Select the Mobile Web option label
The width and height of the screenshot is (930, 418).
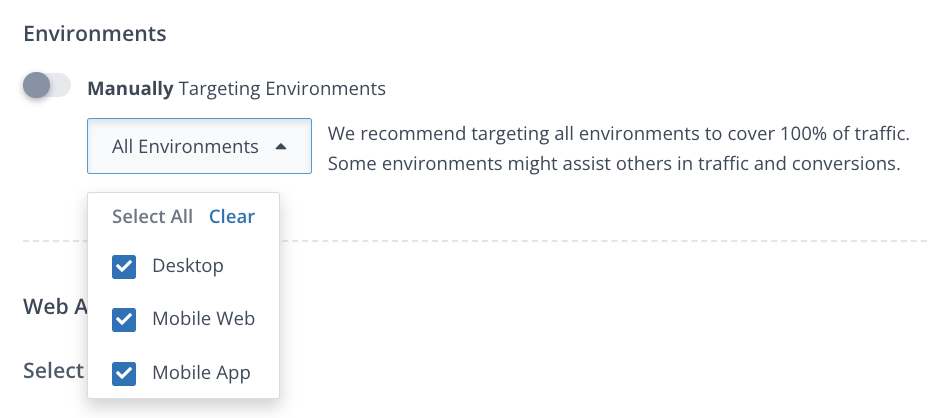click(203, 319)
